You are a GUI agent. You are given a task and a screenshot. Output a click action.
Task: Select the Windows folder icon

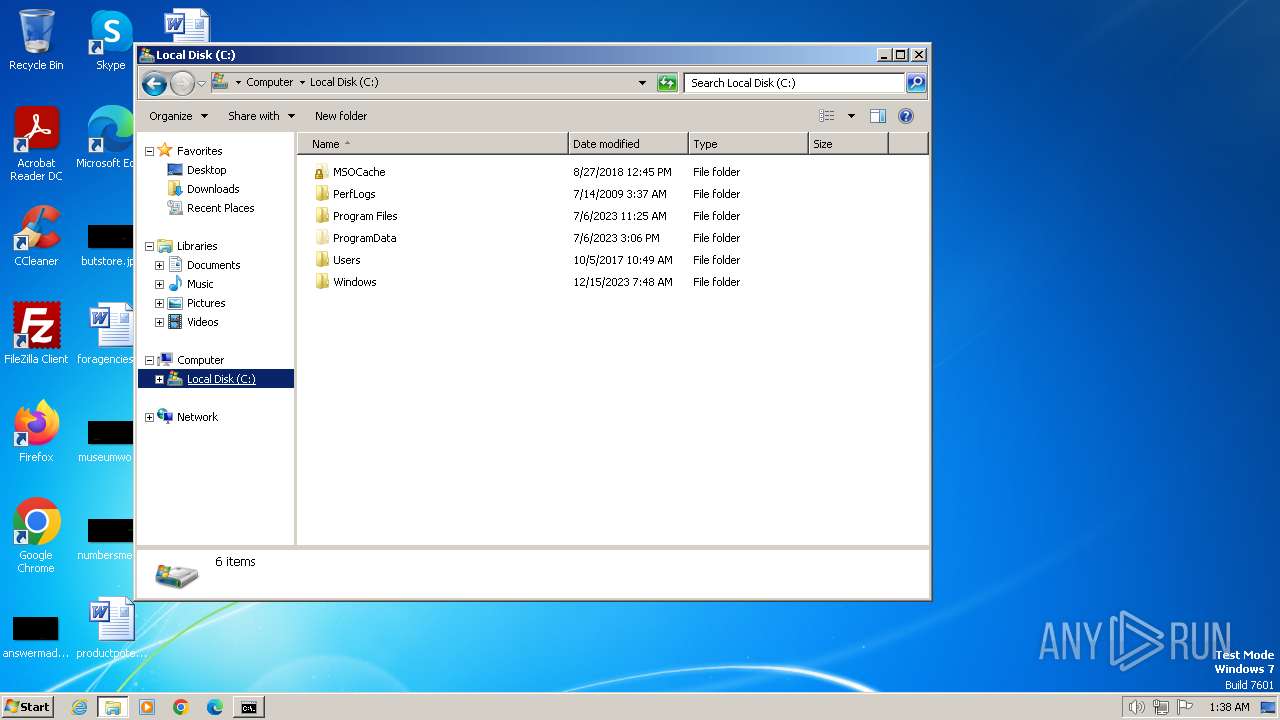click(x=321, y=282)
